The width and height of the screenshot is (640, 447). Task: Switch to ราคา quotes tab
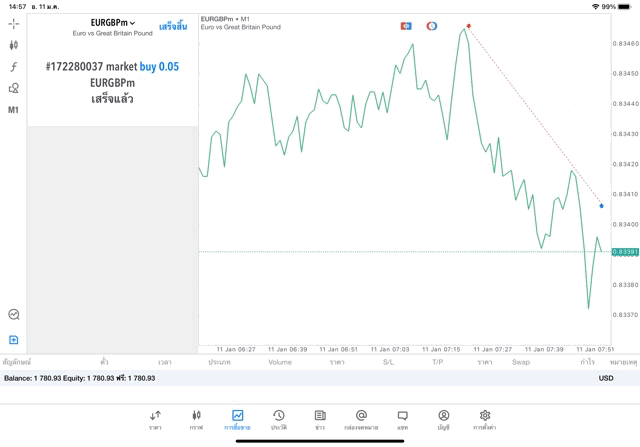pos(155,419)
